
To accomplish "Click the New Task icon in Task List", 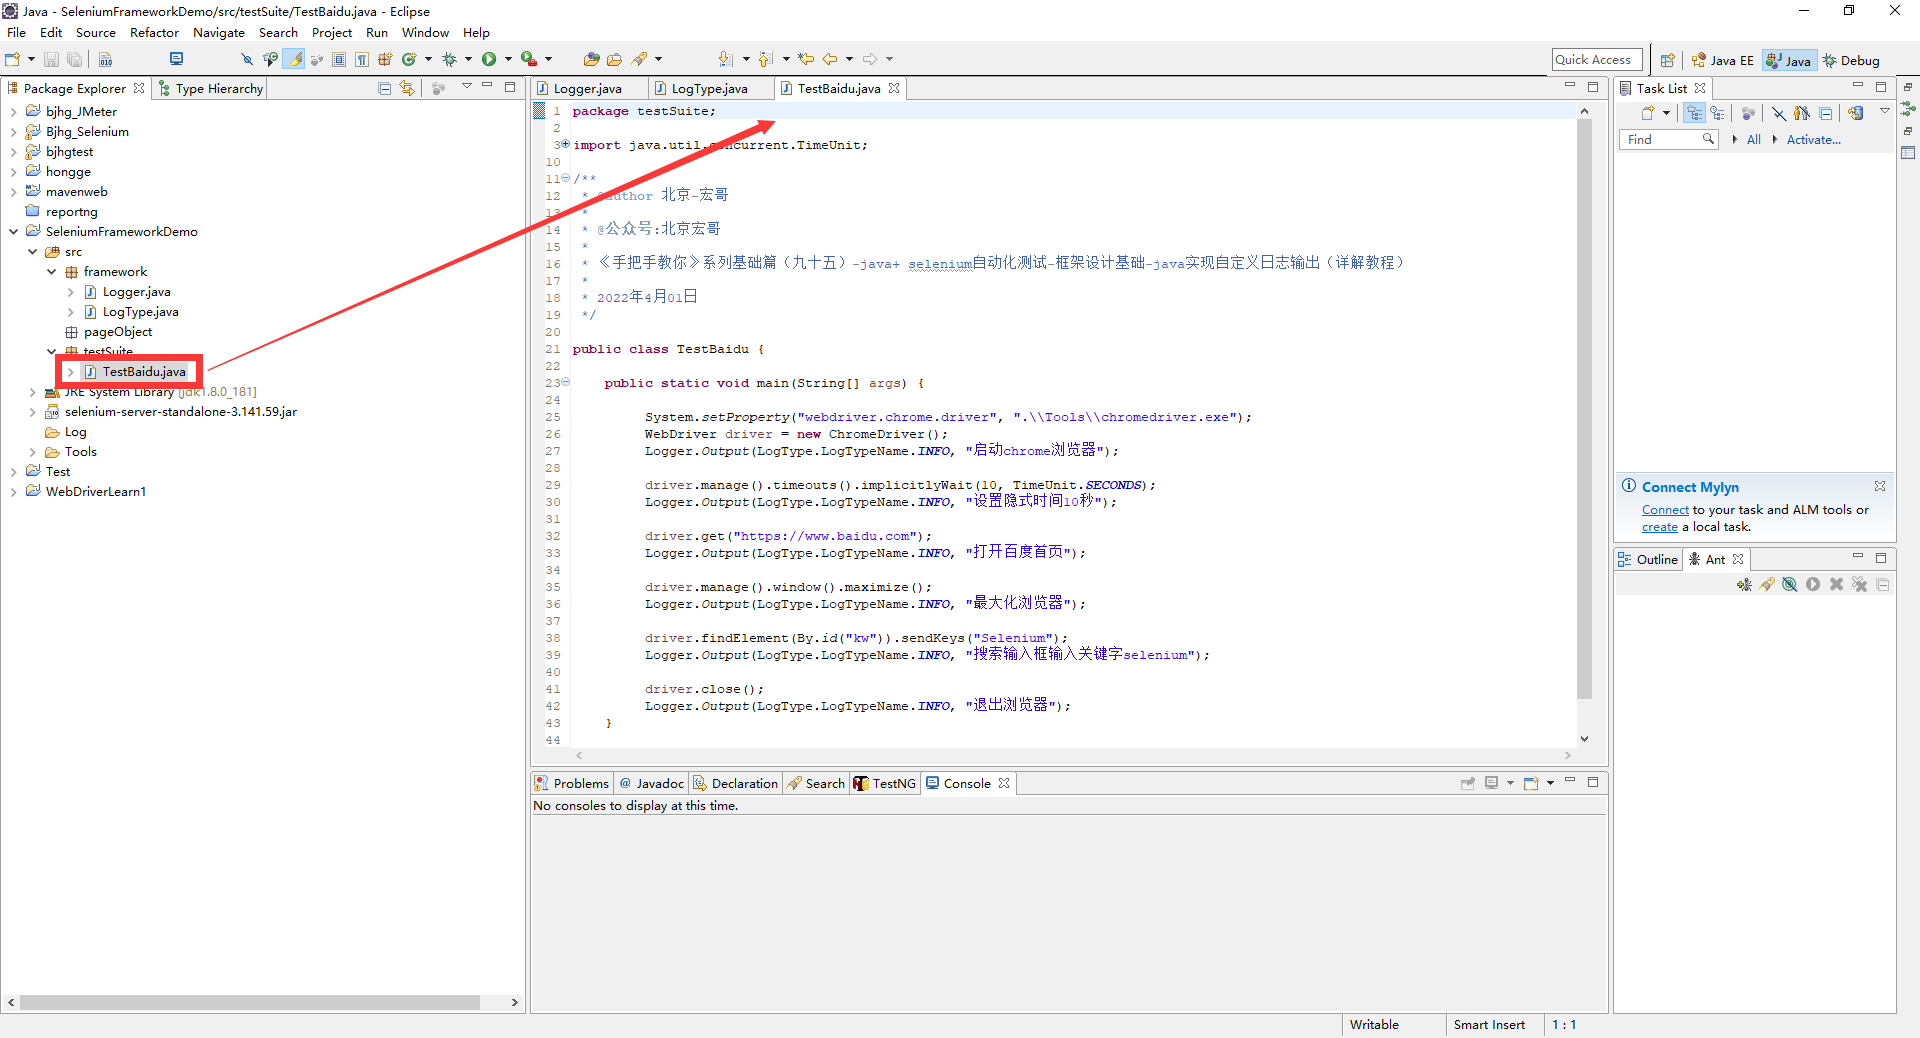I will (x=1648, y=113).
